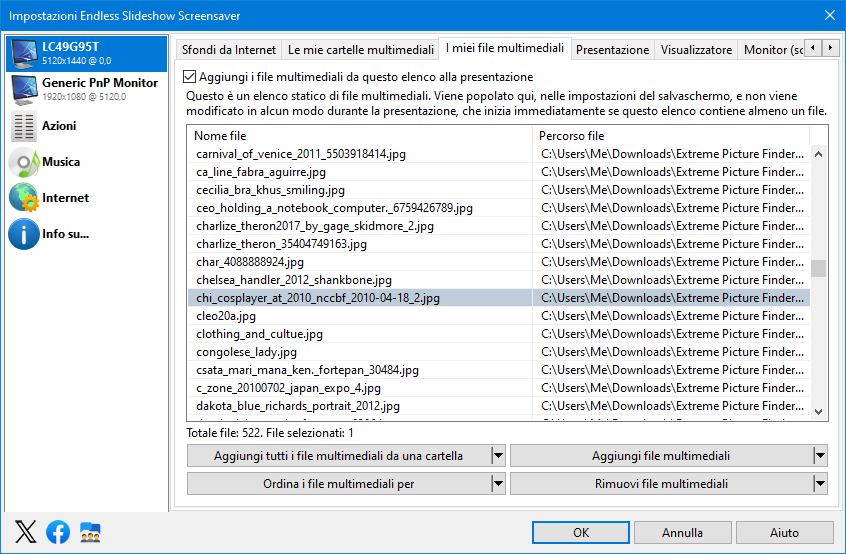Click the file list vertical scrollbar thumb
The width and height of the screenshot is (846, 554).
tap(818, 268)
